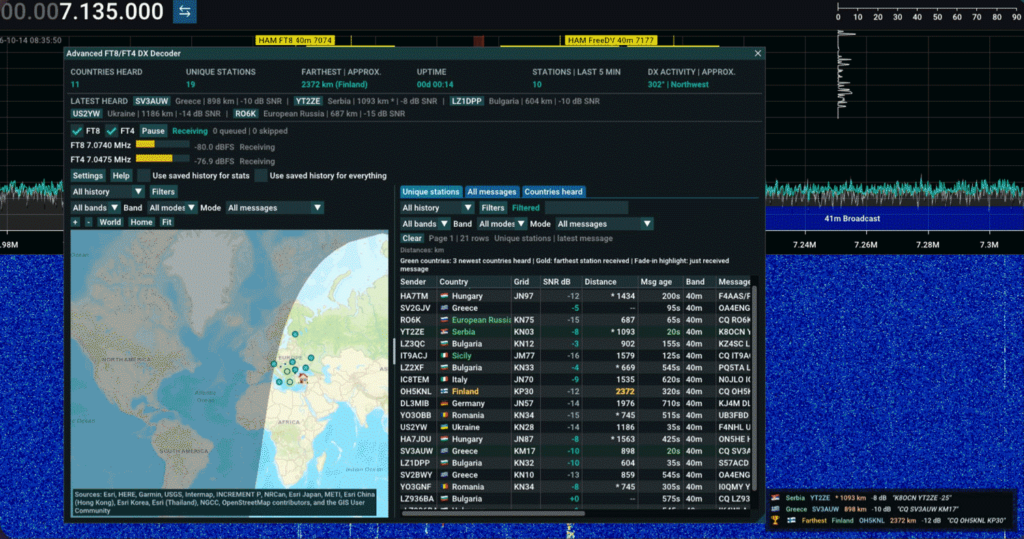The image size is (1024, 539).
Task: Expand the table 'All modes' dropdown
Action: pos(502,224)
